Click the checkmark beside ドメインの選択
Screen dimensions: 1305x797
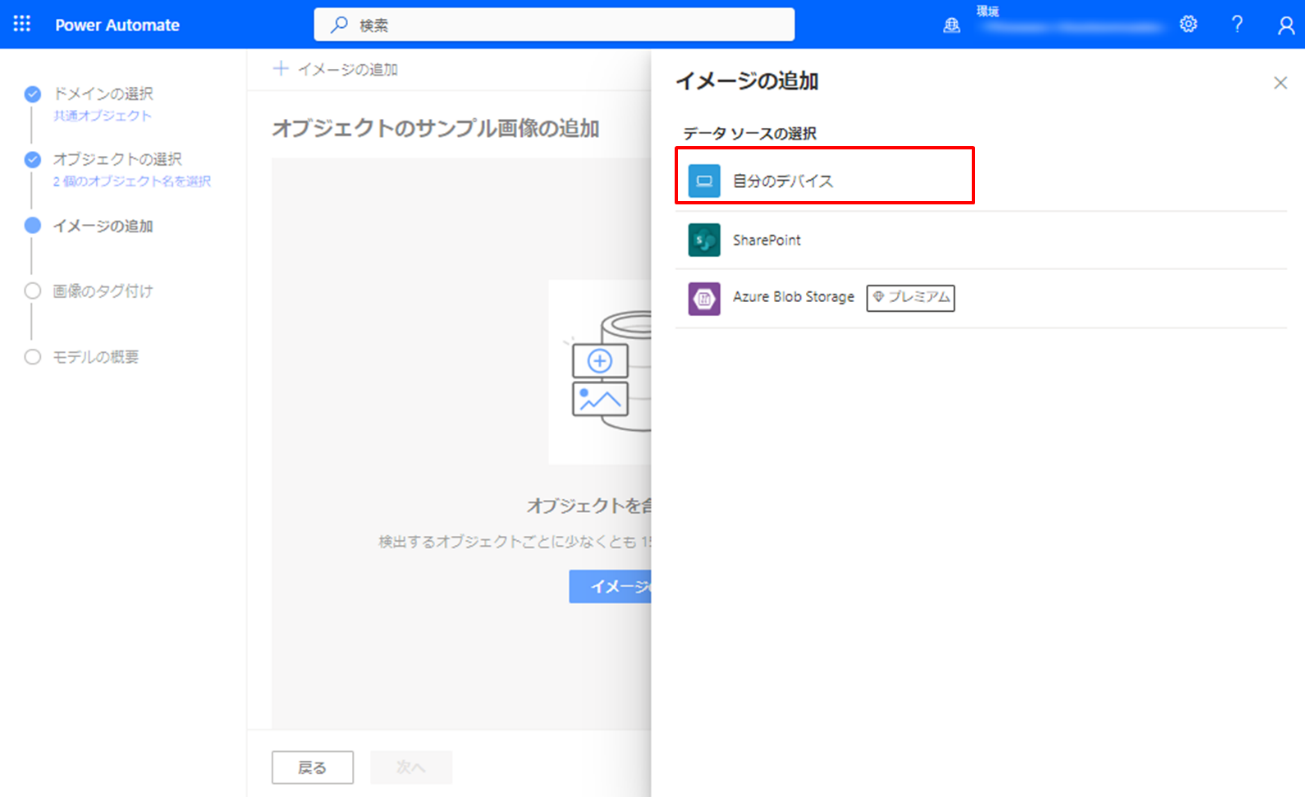pos(33,94)
